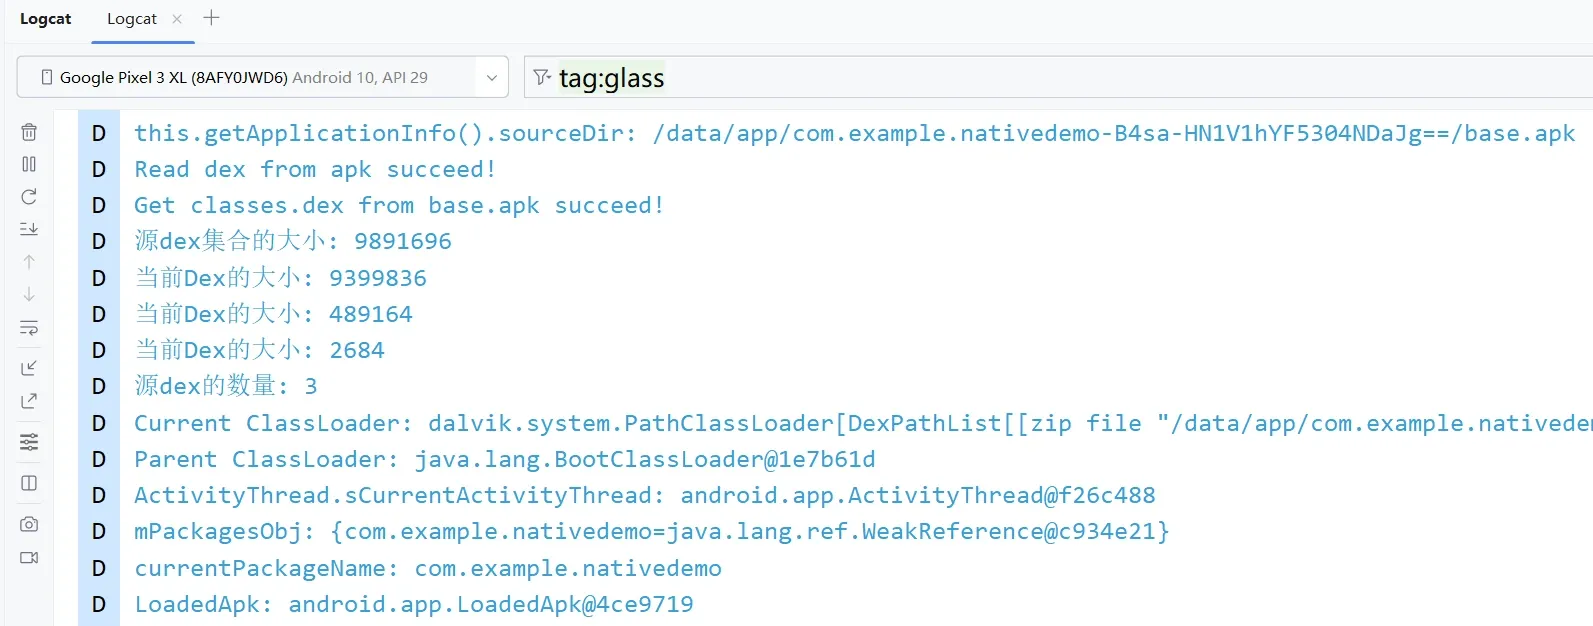Add a new Logcat tab
The image size is (1593, 626).
click(211, 18)
